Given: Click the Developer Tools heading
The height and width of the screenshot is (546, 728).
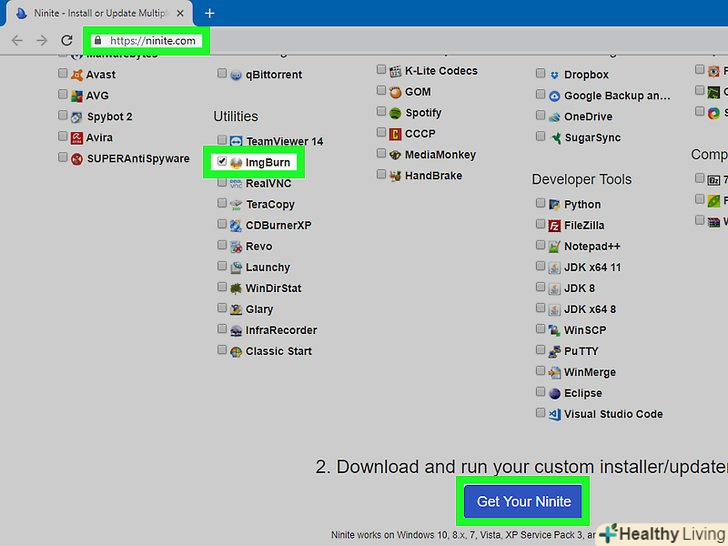Looking at the screenshot, I should [x=582, y=179].
